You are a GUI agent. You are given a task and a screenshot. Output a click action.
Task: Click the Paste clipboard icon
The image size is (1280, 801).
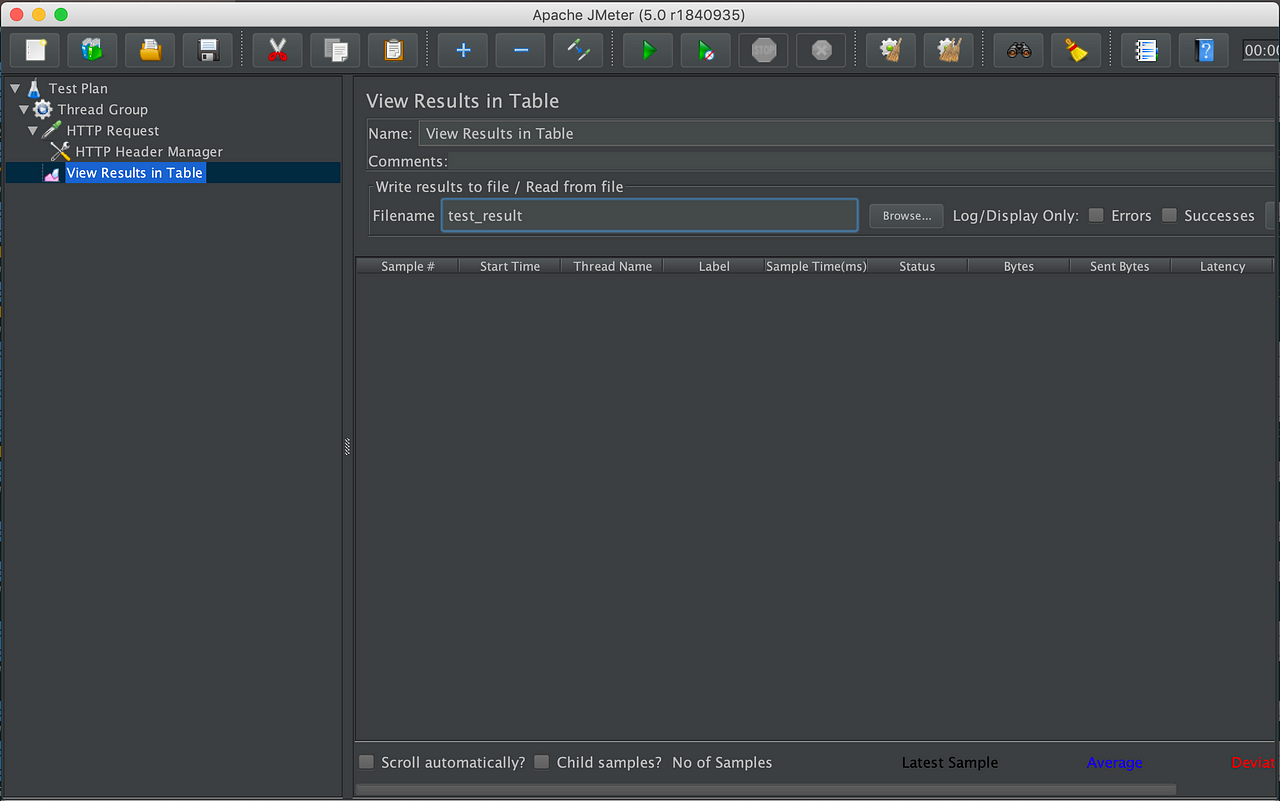(x=393, y=49)
